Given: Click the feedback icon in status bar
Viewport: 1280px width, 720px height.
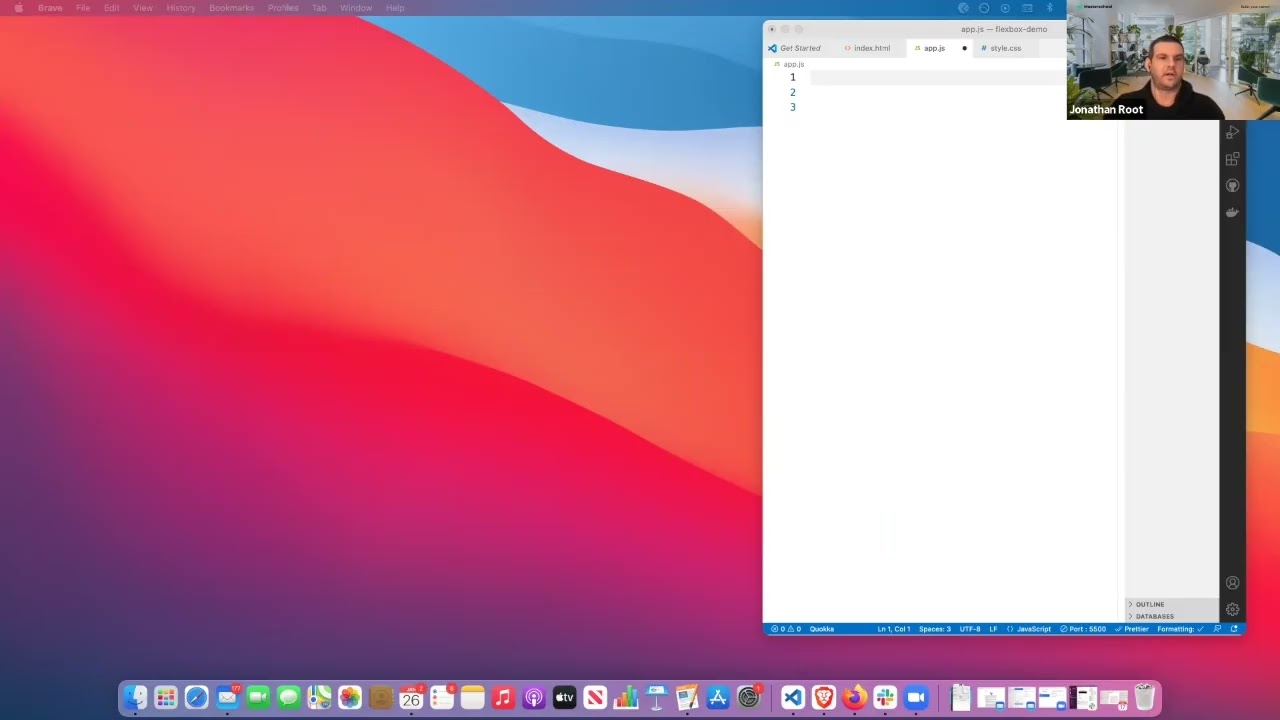Looking at the screenshot, I should 1217,629.
